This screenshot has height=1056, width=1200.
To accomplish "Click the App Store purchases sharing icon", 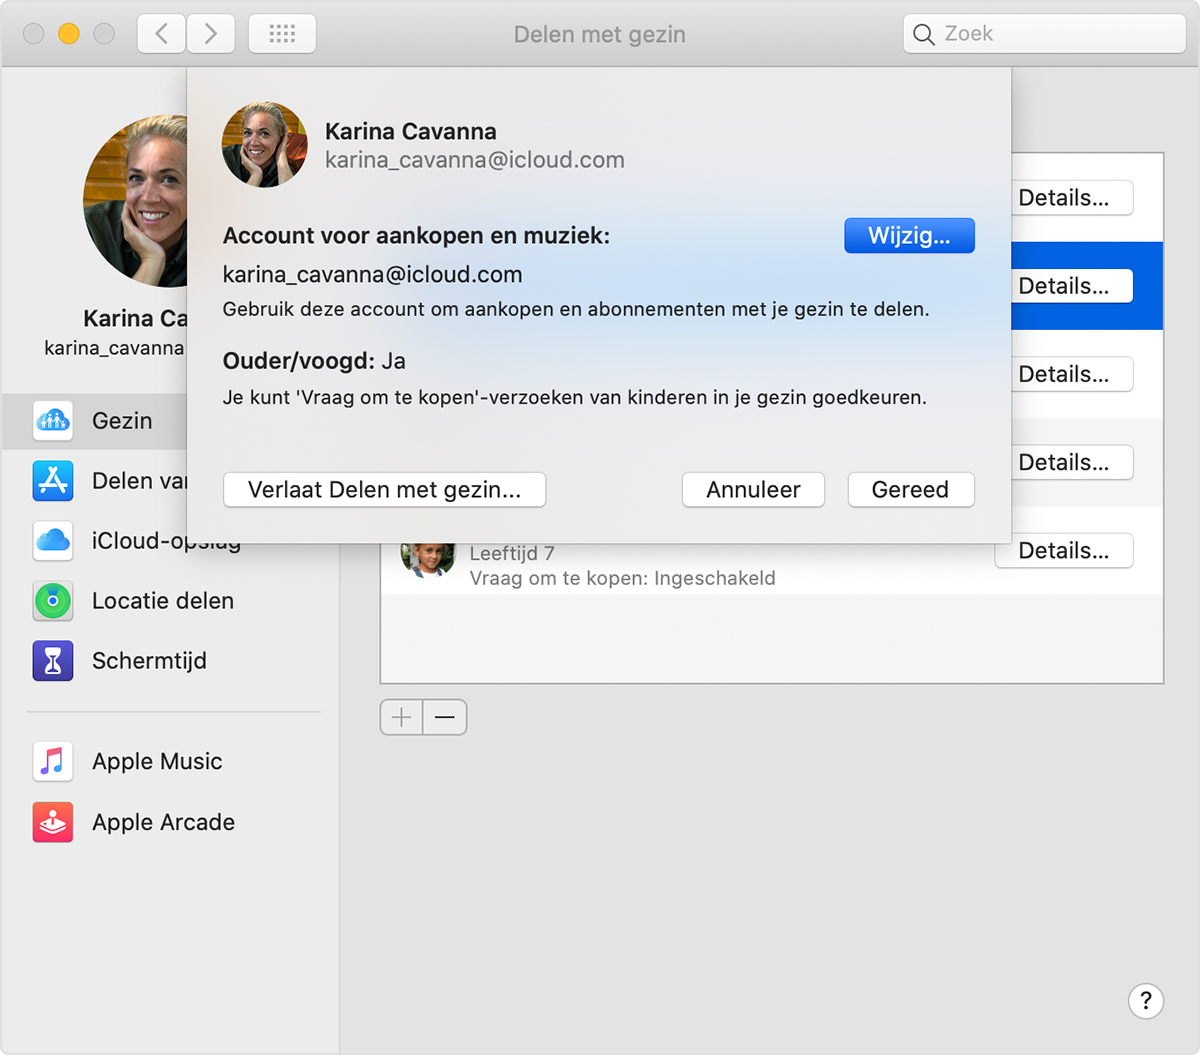I will pos(53,481).
